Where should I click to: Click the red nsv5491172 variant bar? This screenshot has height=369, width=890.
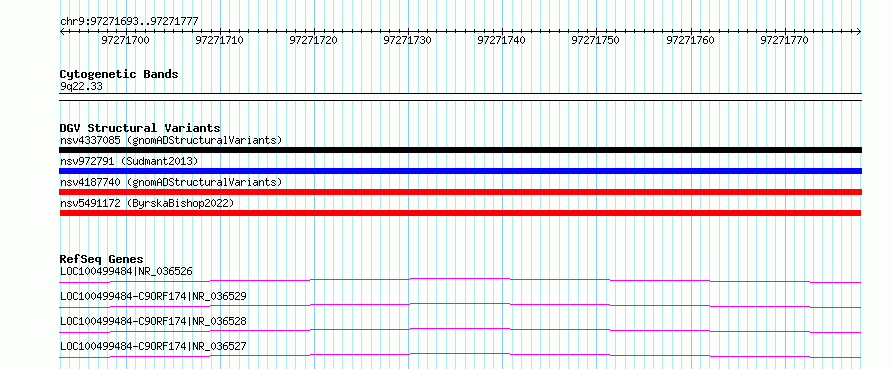[x=460, y=213]
